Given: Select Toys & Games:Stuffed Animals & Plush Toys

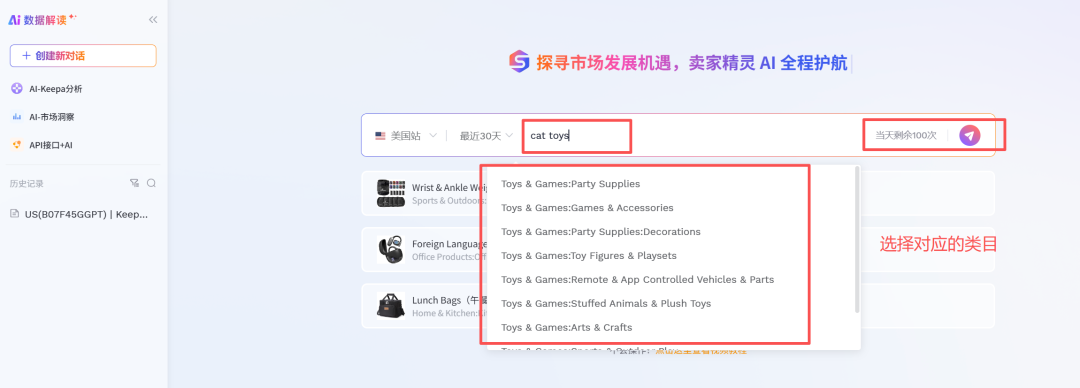Looking at the screenshot, I should click(x=606, y=303).
